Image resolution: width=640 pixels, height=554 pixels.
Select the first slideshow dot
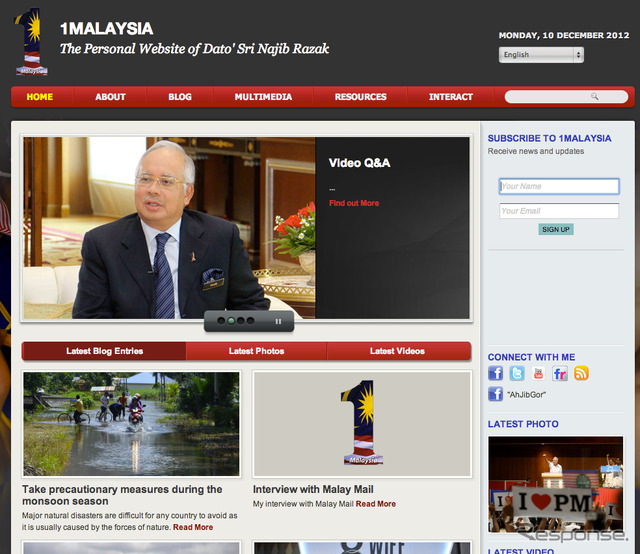221,321
